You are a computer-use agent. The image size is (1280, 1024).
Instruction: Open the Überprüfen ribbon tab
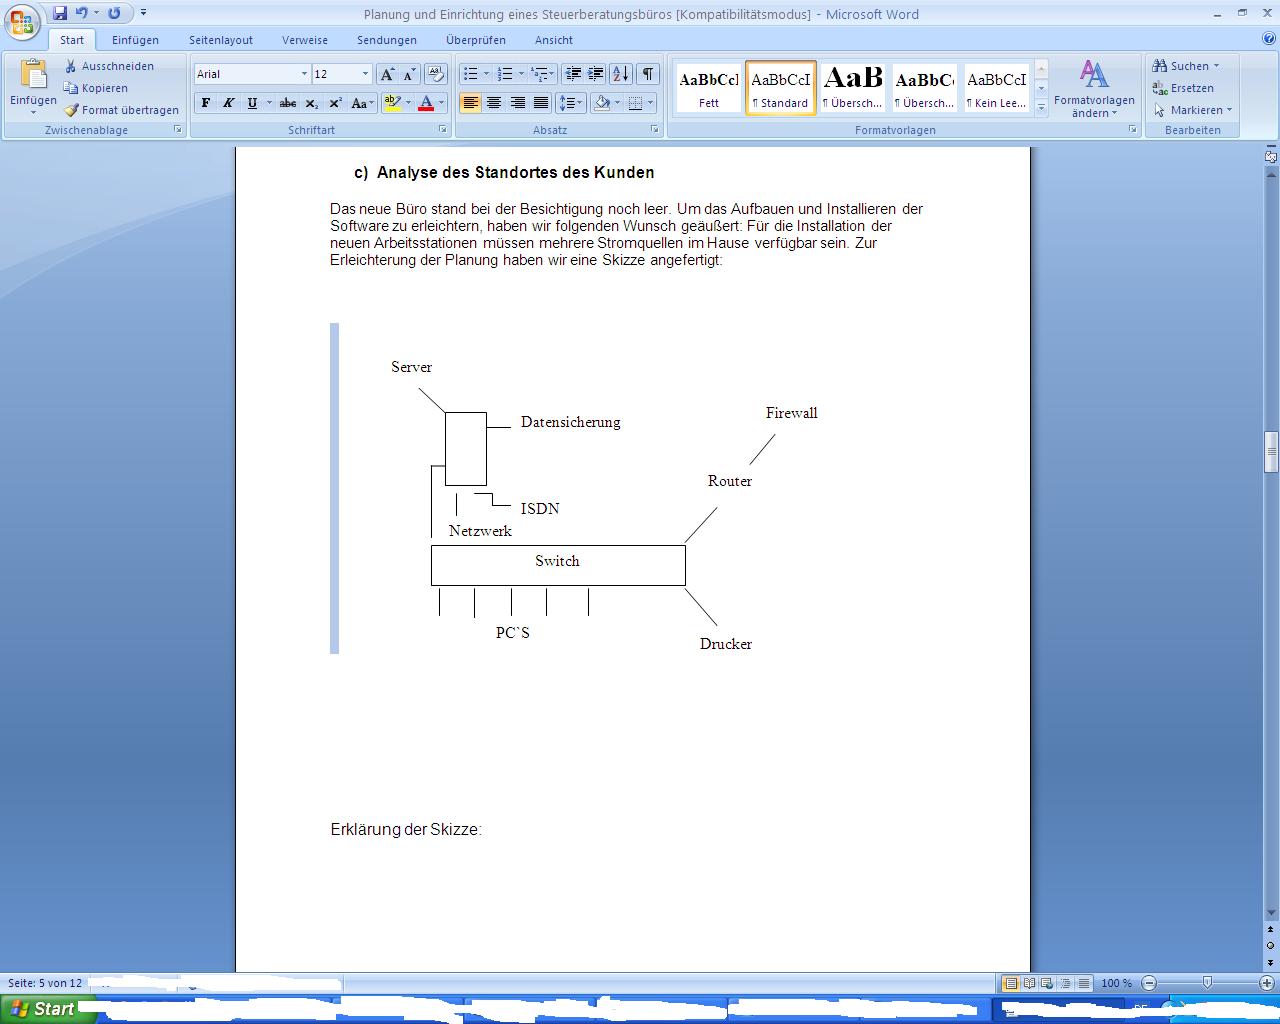[x=476, y=40]
